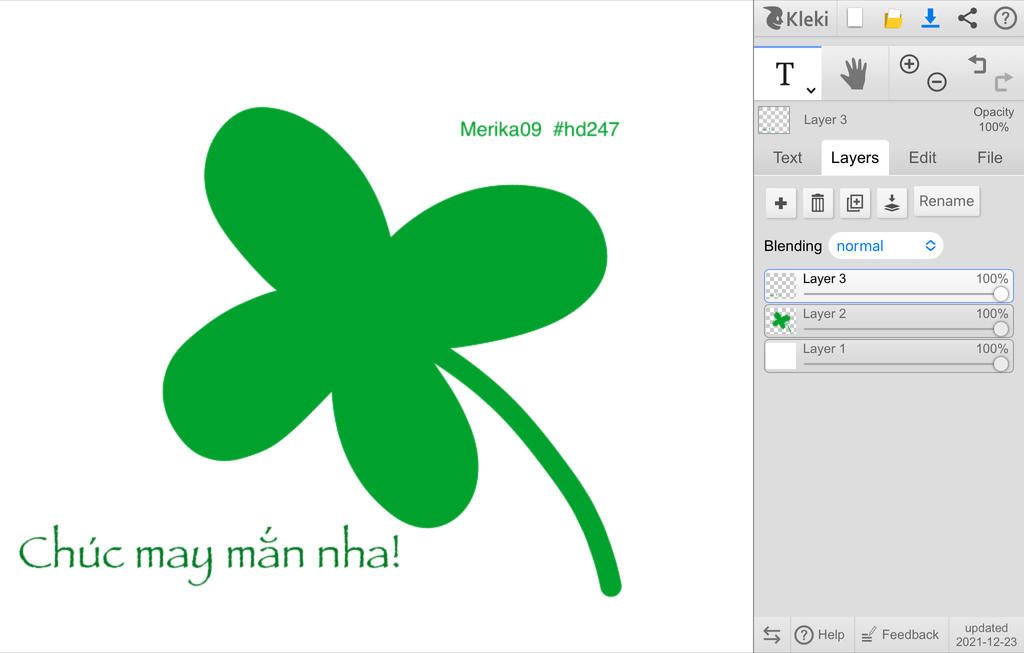The height and width of the screenshot is (653, 1024).
Task: Create a new image with blank page icon
Action: [855, 18]
